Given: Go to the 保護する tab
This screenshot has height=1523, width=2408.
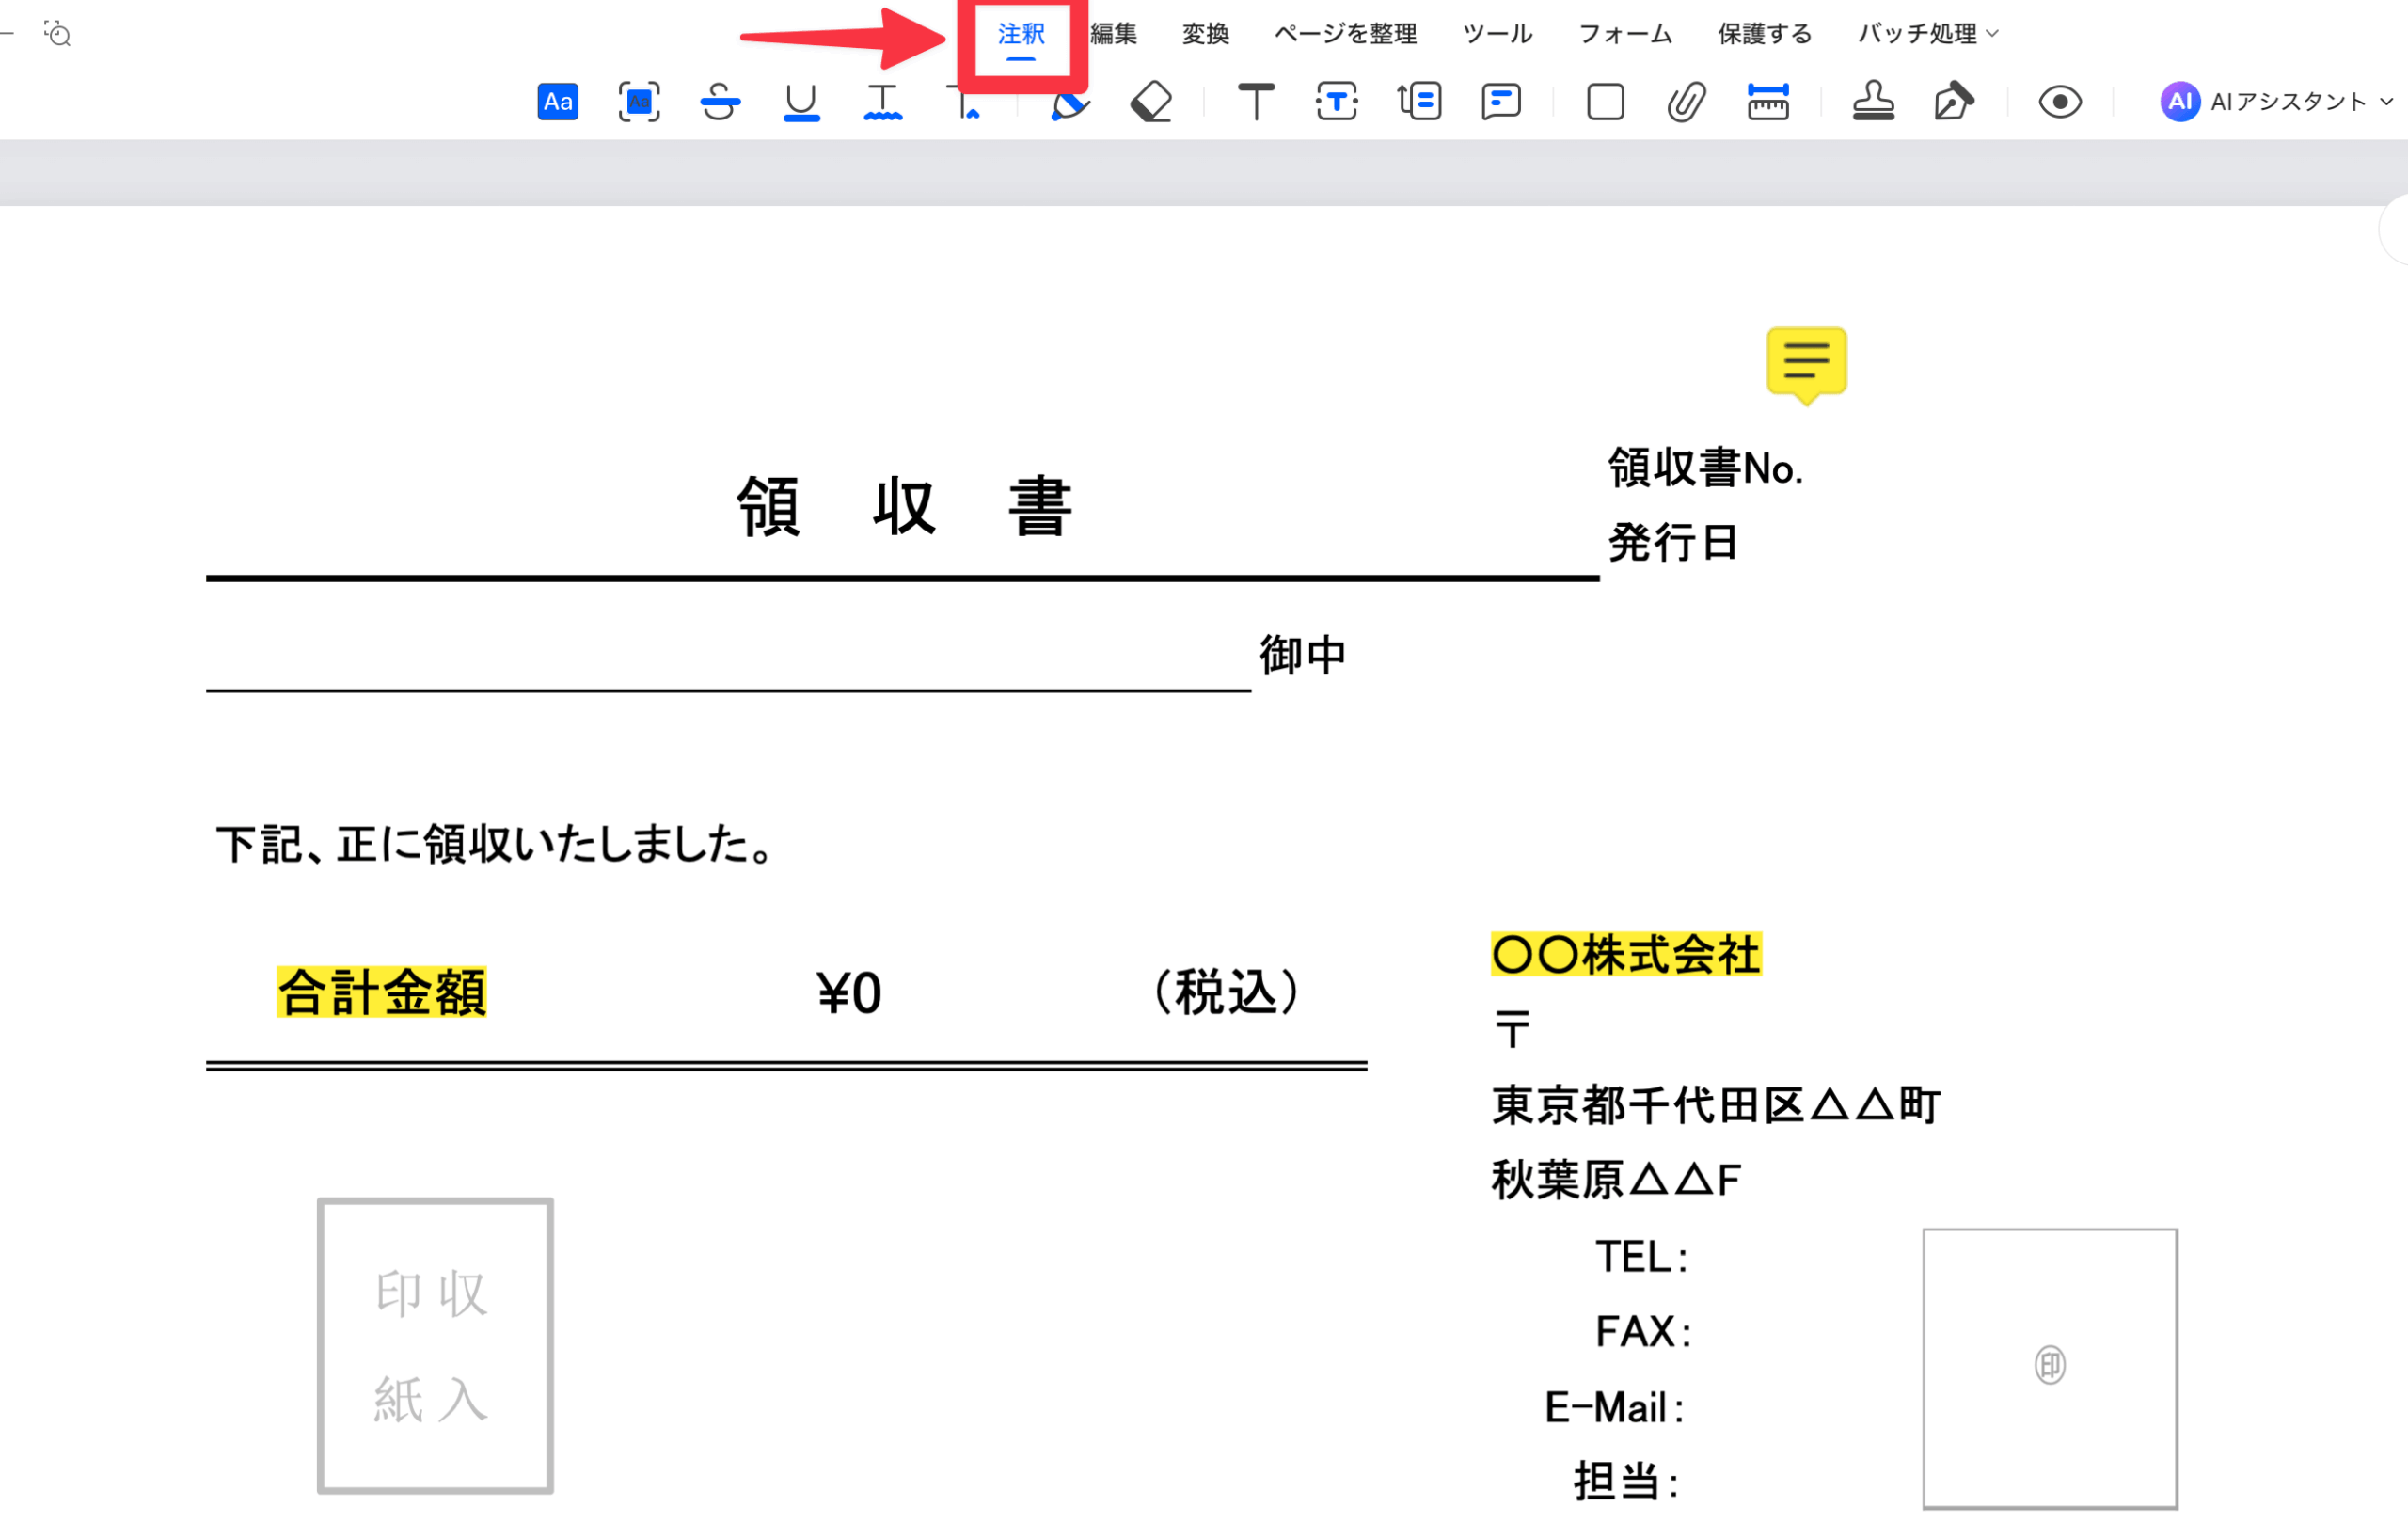Looking at the screenshot, I should point(1764,34).
